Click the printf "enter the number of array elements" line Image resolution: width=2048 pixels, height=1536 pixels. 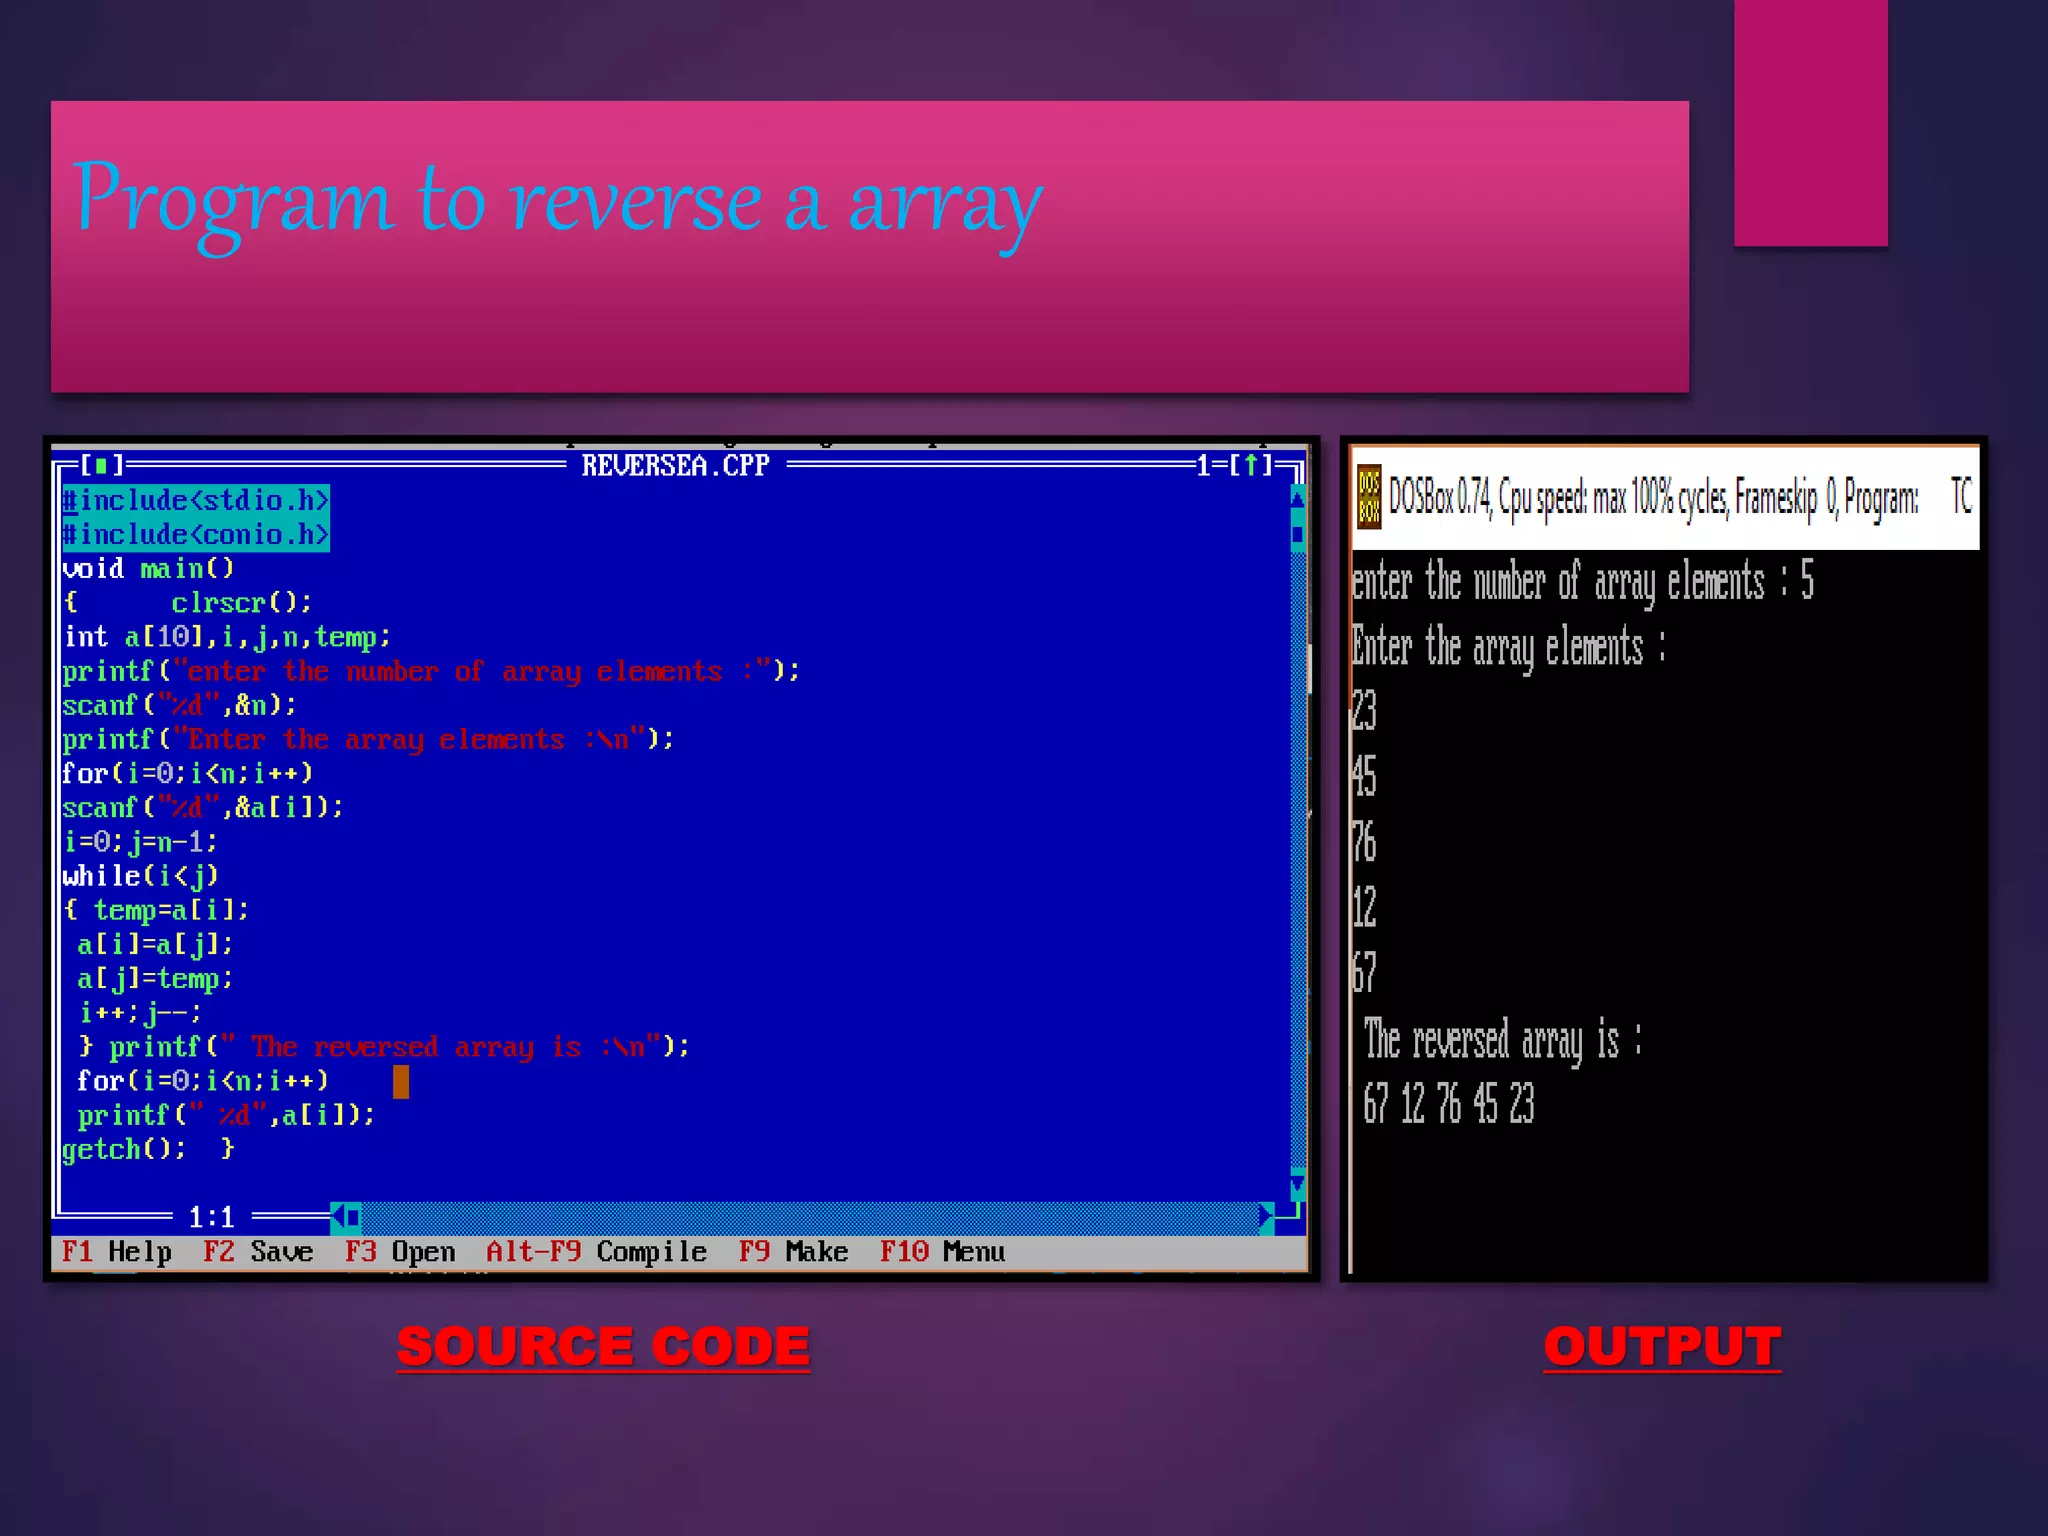(431, 670)
